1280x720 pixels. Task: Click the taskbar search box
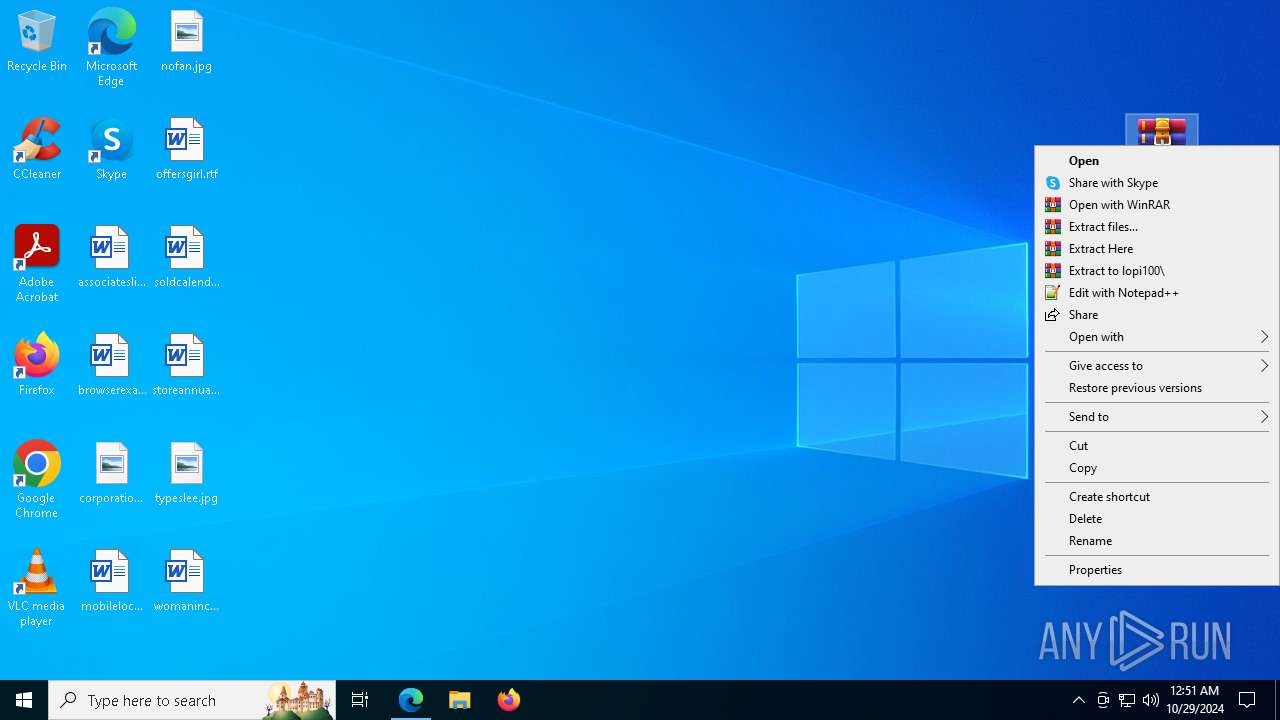[192, 700]
